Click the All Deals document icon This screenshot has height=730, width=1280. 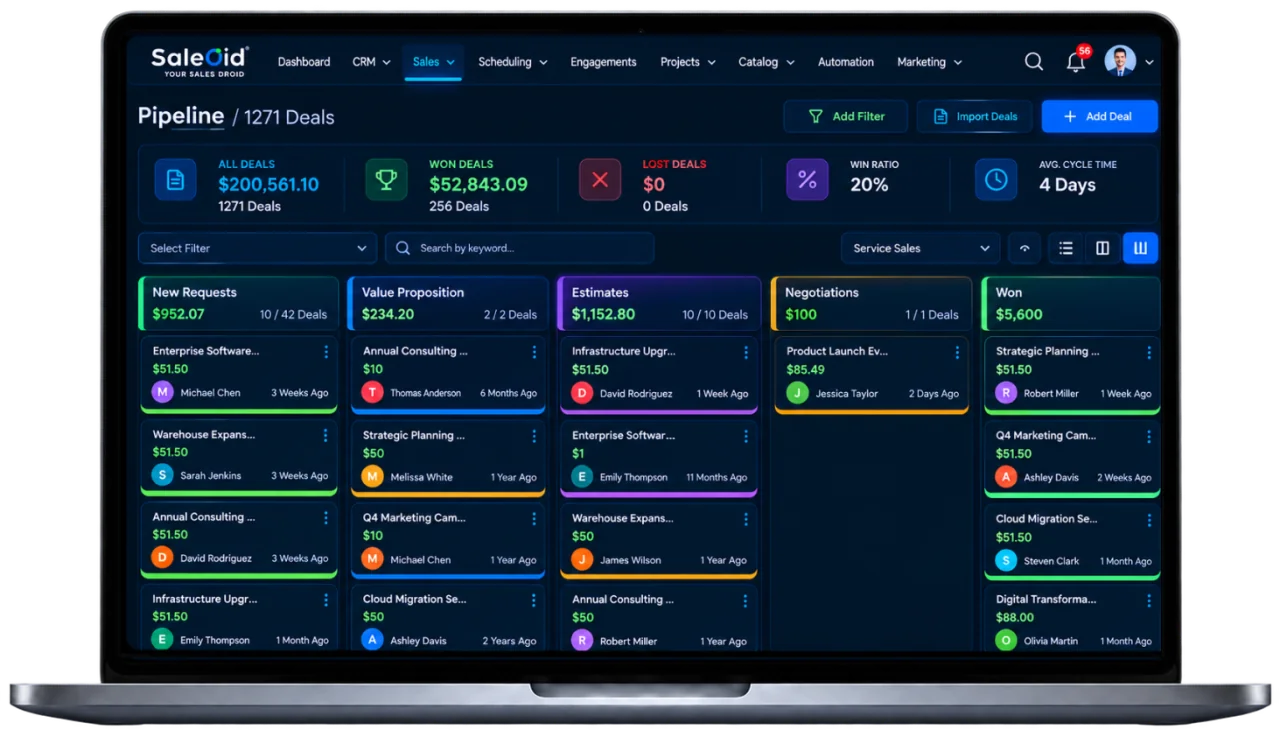point(176,180)
